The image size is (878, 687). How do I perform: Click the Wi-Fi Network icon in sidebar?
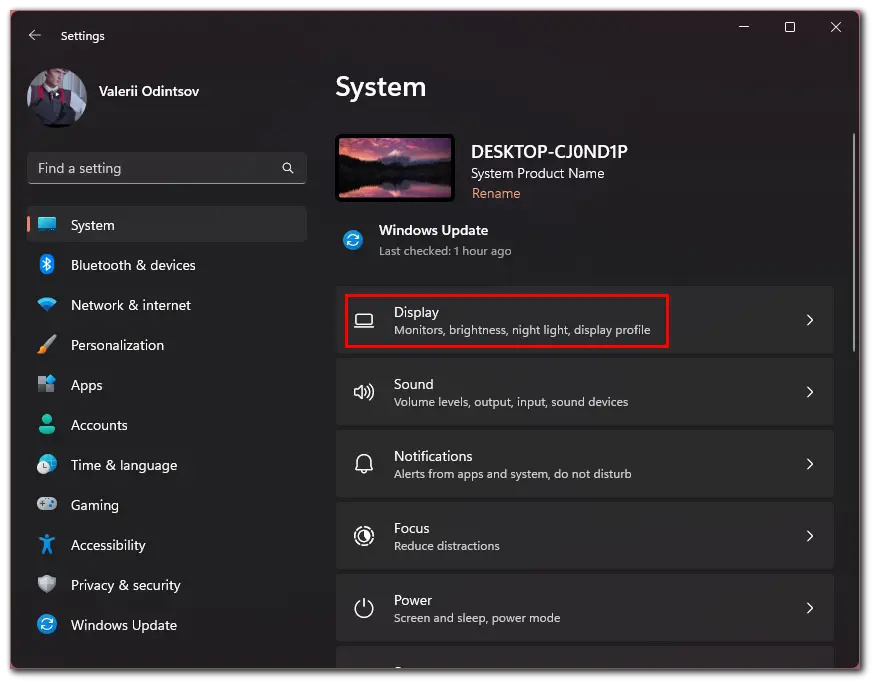coord(47,305)
